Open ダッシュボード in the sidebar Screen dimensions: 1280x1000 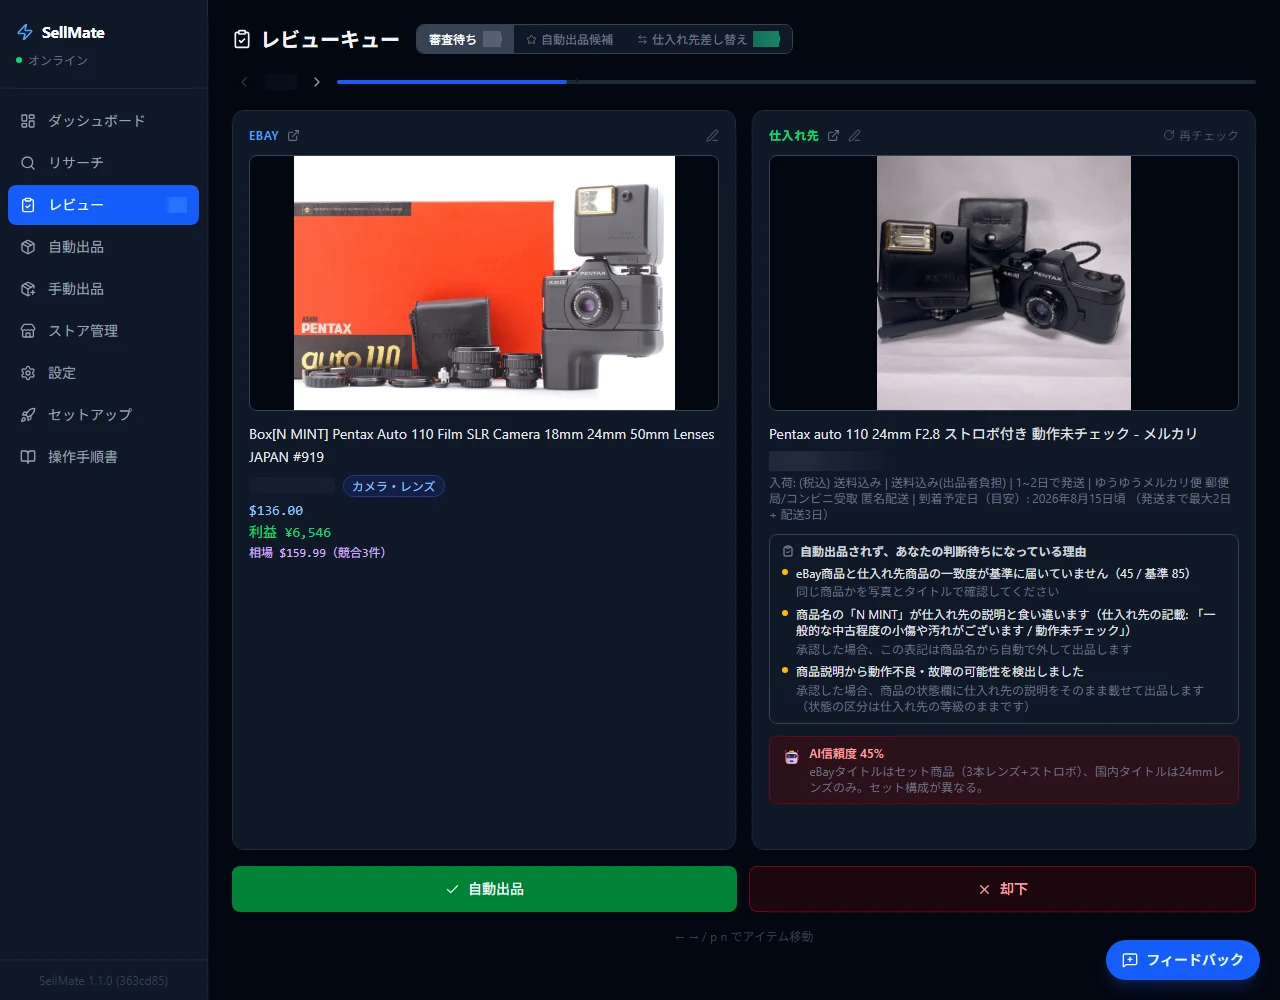(103, 121)
